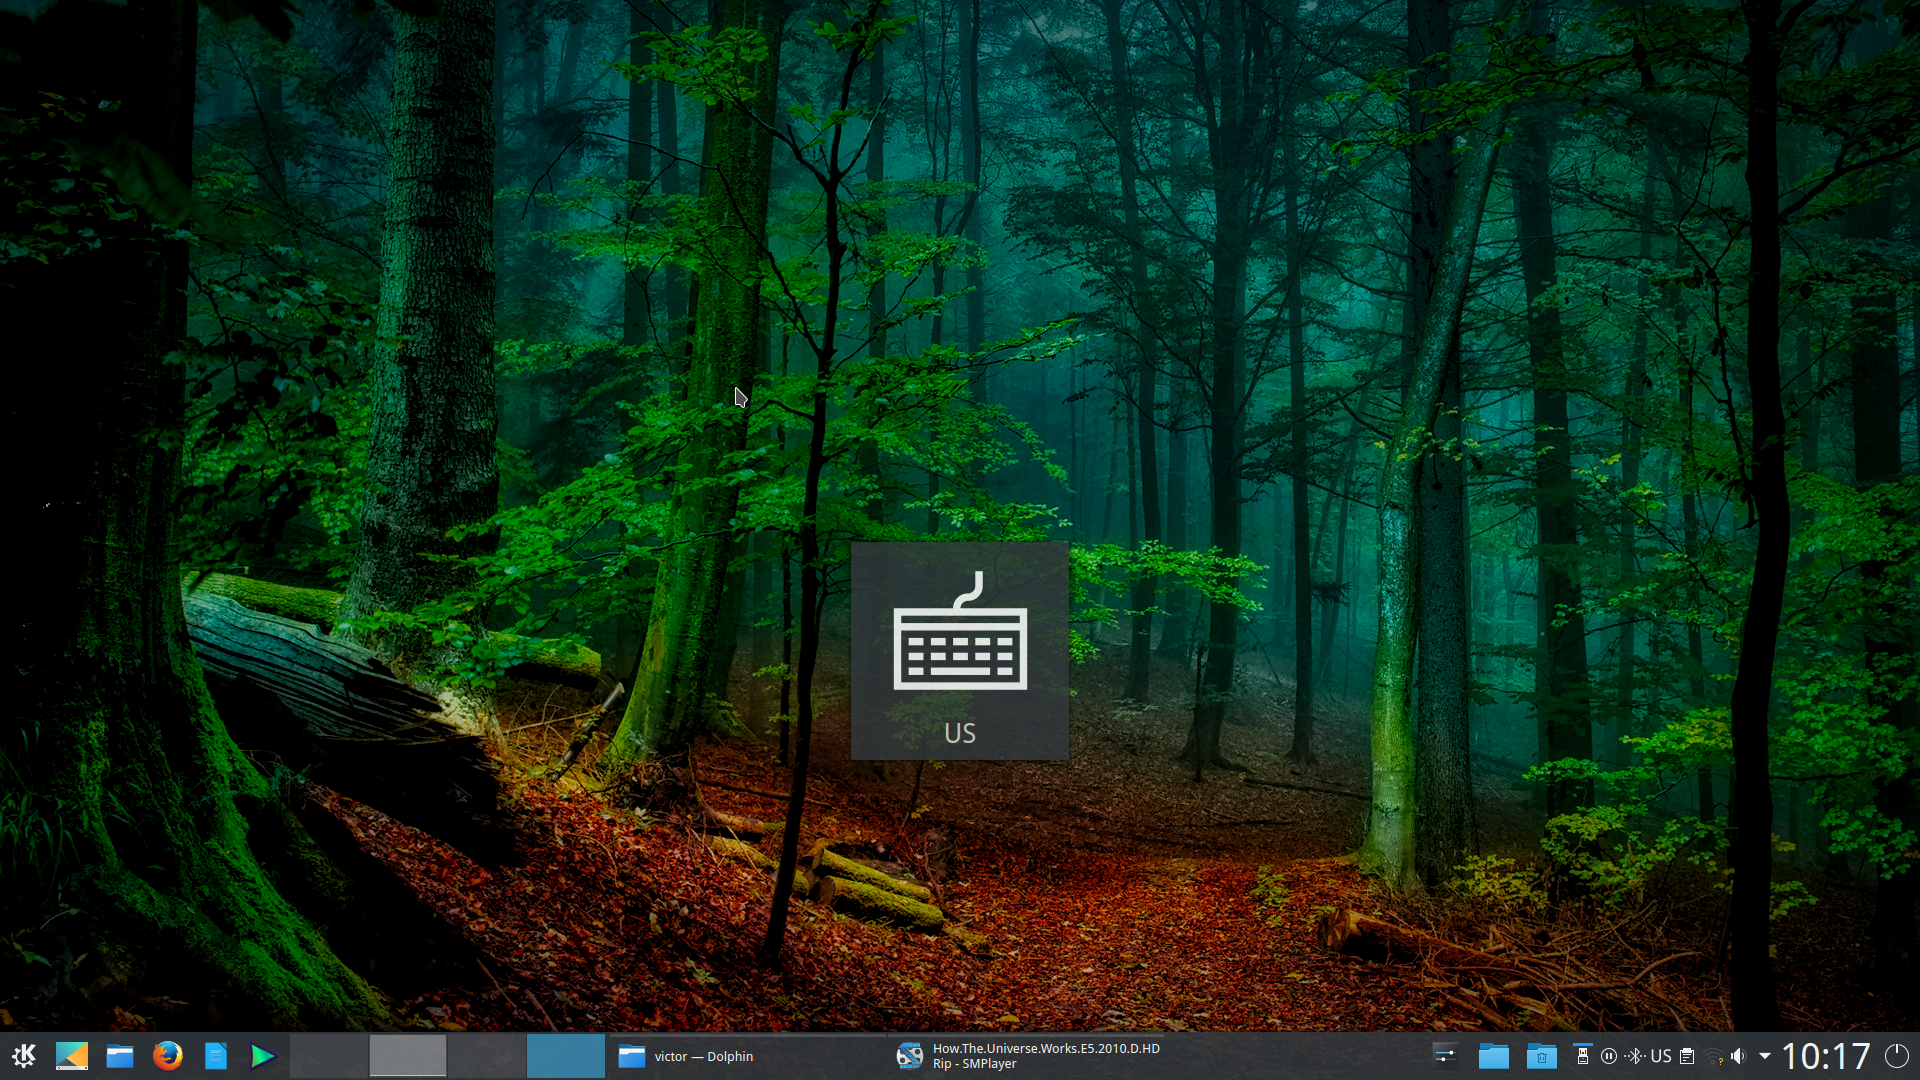The image size is (1920, 1080).
Task: Click the Show Desktop icon in panel
Action: click(72, 1056)
